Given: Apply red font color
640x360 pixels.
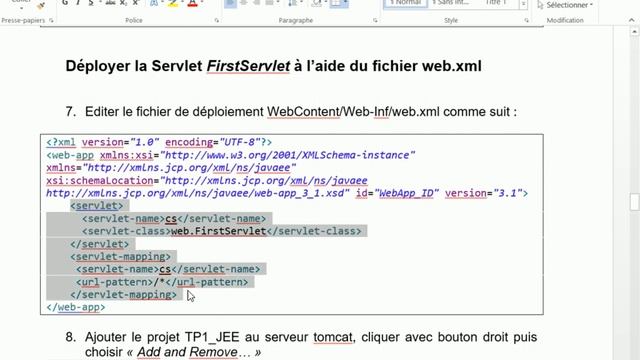Looking at the screenshot, I should point(193,4).
